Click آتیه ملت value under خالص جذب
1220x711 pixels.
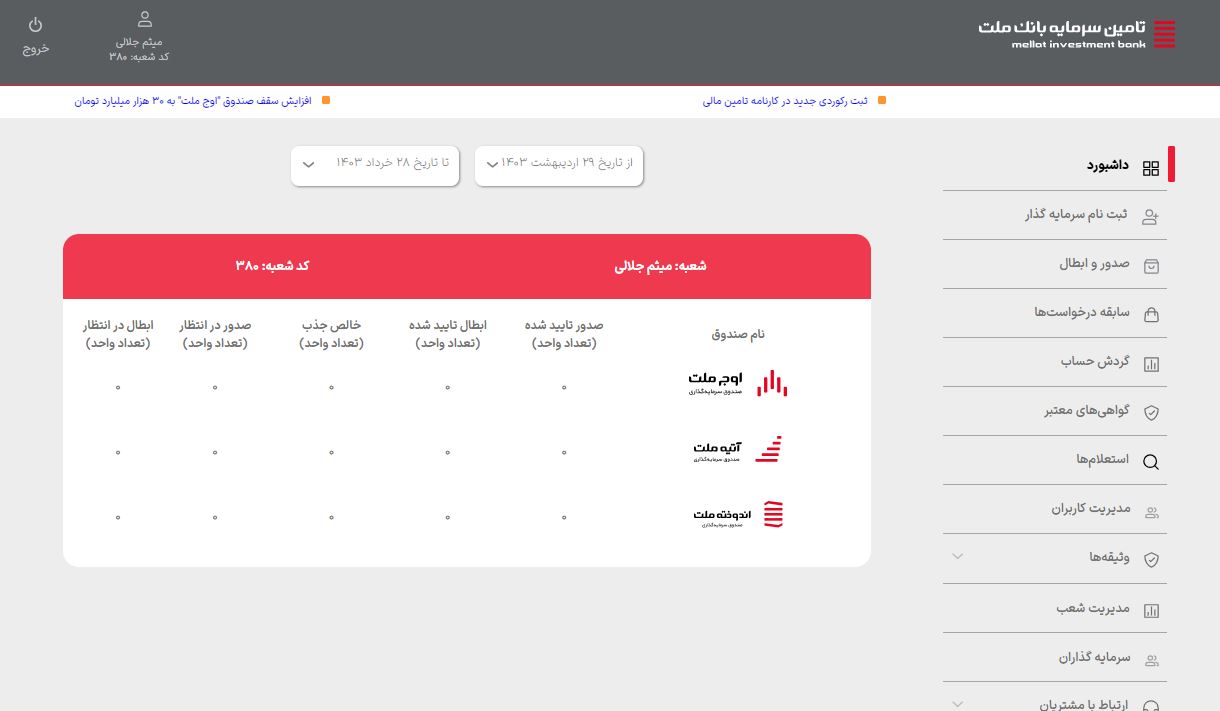[x=331, y=452]
